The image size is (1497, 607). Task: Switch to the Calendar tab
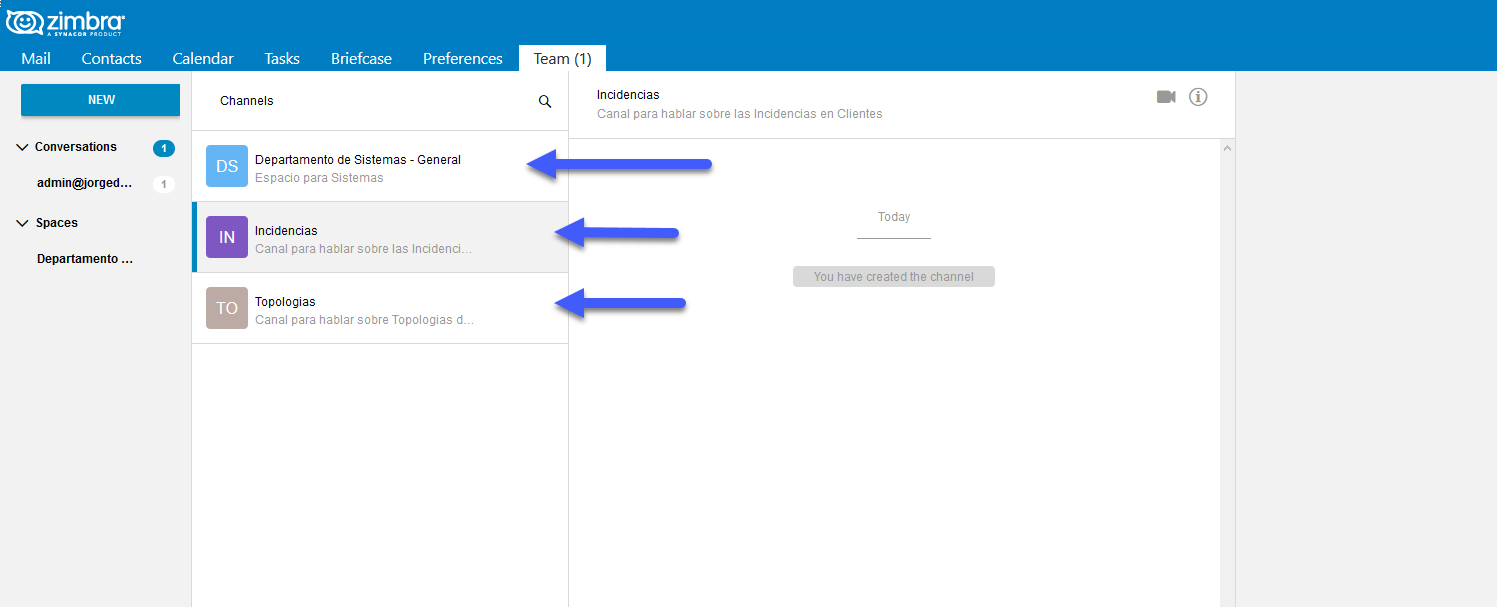(x=203, y=58)
